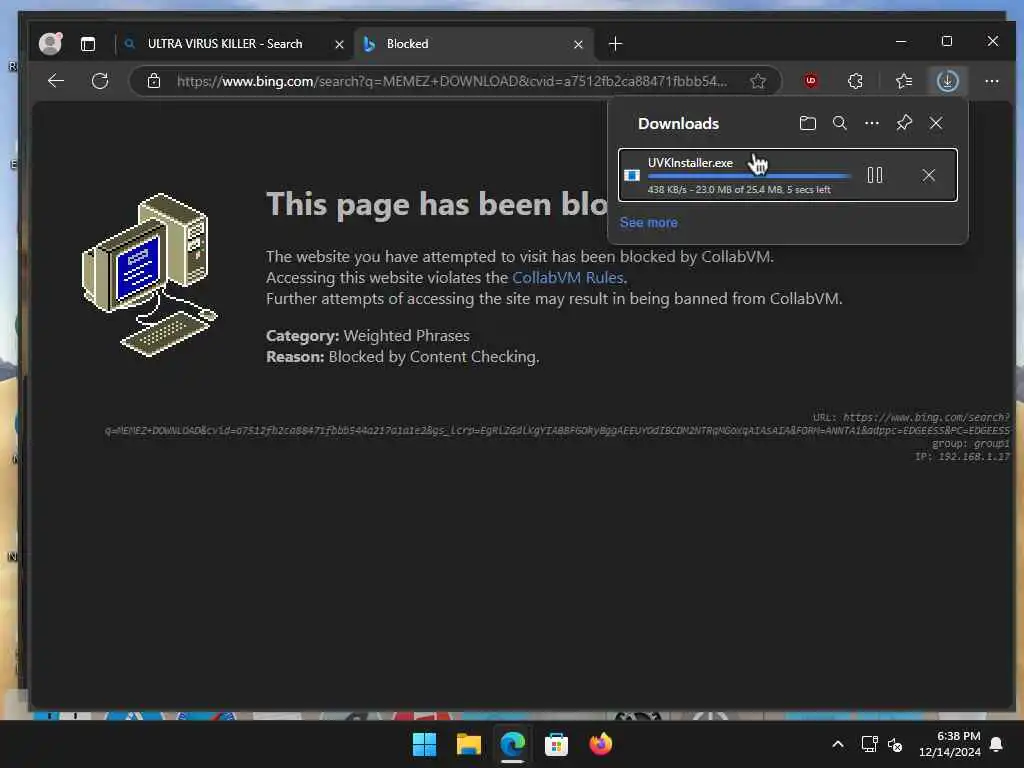Click the retro computer illustration
The width and height of the screenshot is (1024, 768).
149,275
